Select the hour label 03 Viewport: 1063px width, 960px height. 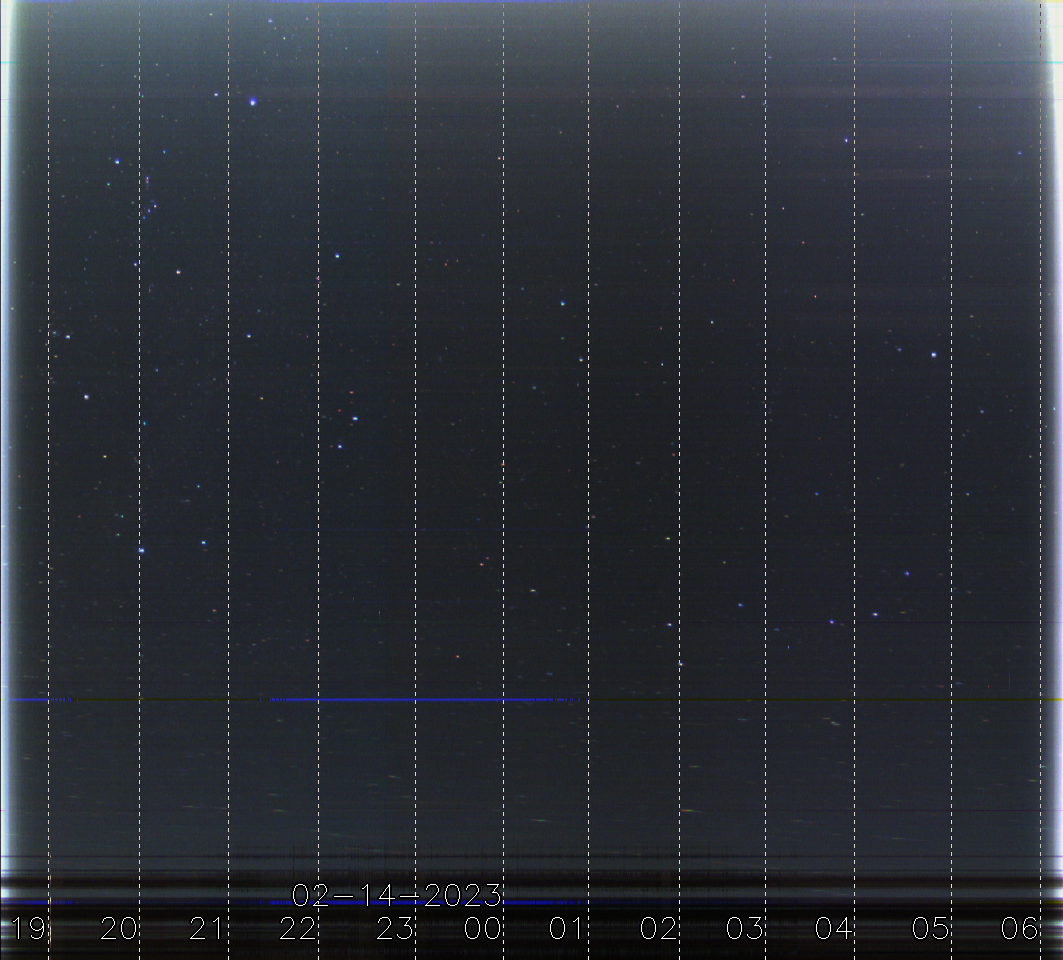744,928
